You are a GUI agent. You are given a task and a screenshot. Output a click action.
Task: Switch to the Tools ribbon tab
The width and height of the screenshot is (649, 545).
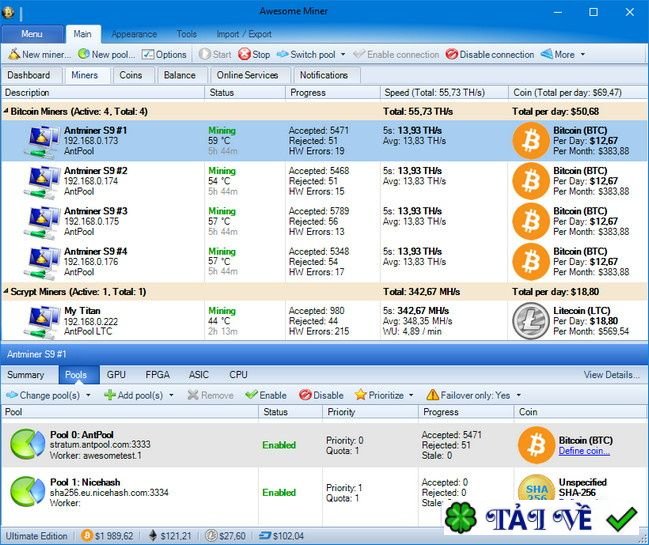tap(187, 34)
